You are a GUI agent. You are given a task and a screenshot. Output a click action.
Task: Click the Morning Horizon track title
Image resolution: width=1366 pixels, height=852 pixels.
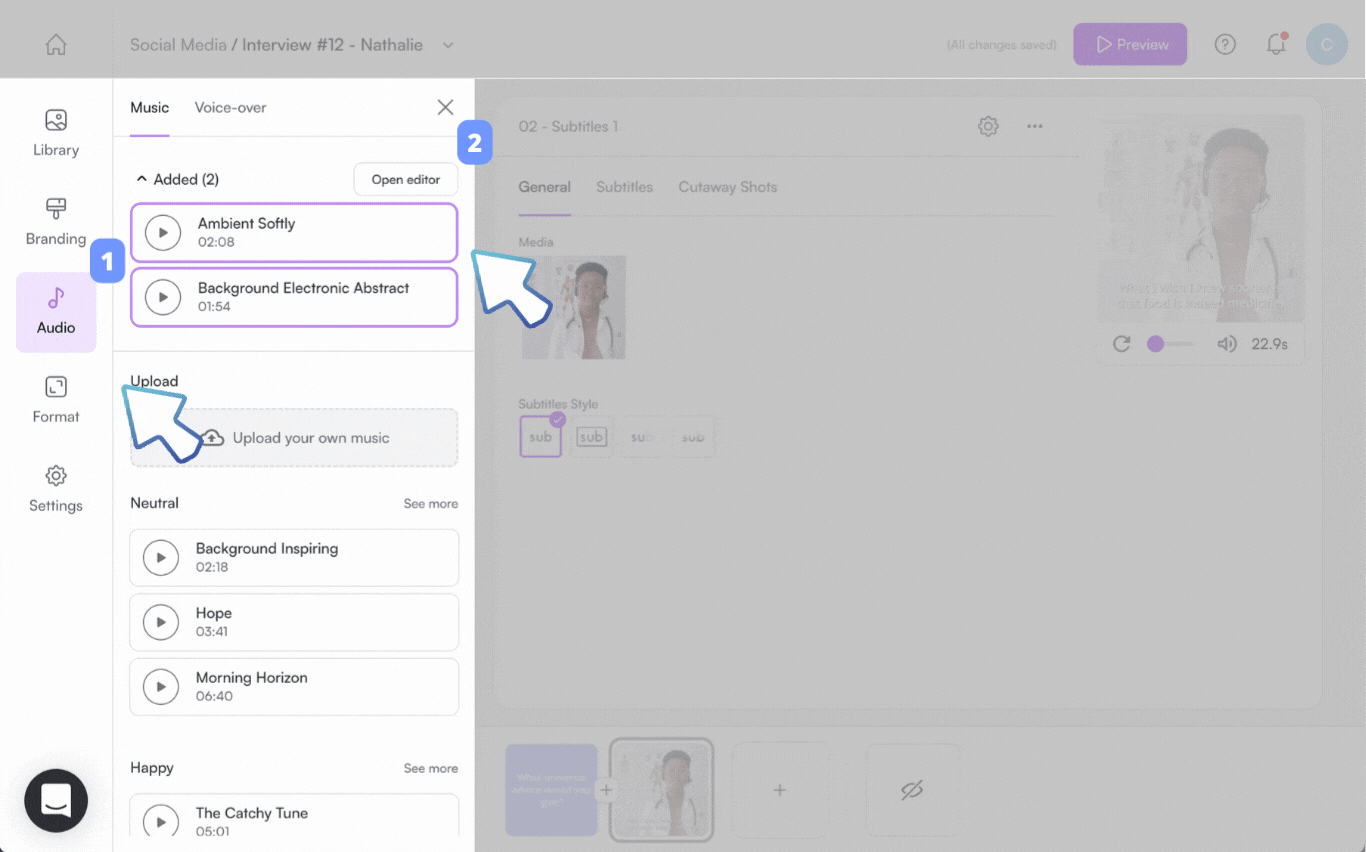pyautogui.click(x=252, y=678)
